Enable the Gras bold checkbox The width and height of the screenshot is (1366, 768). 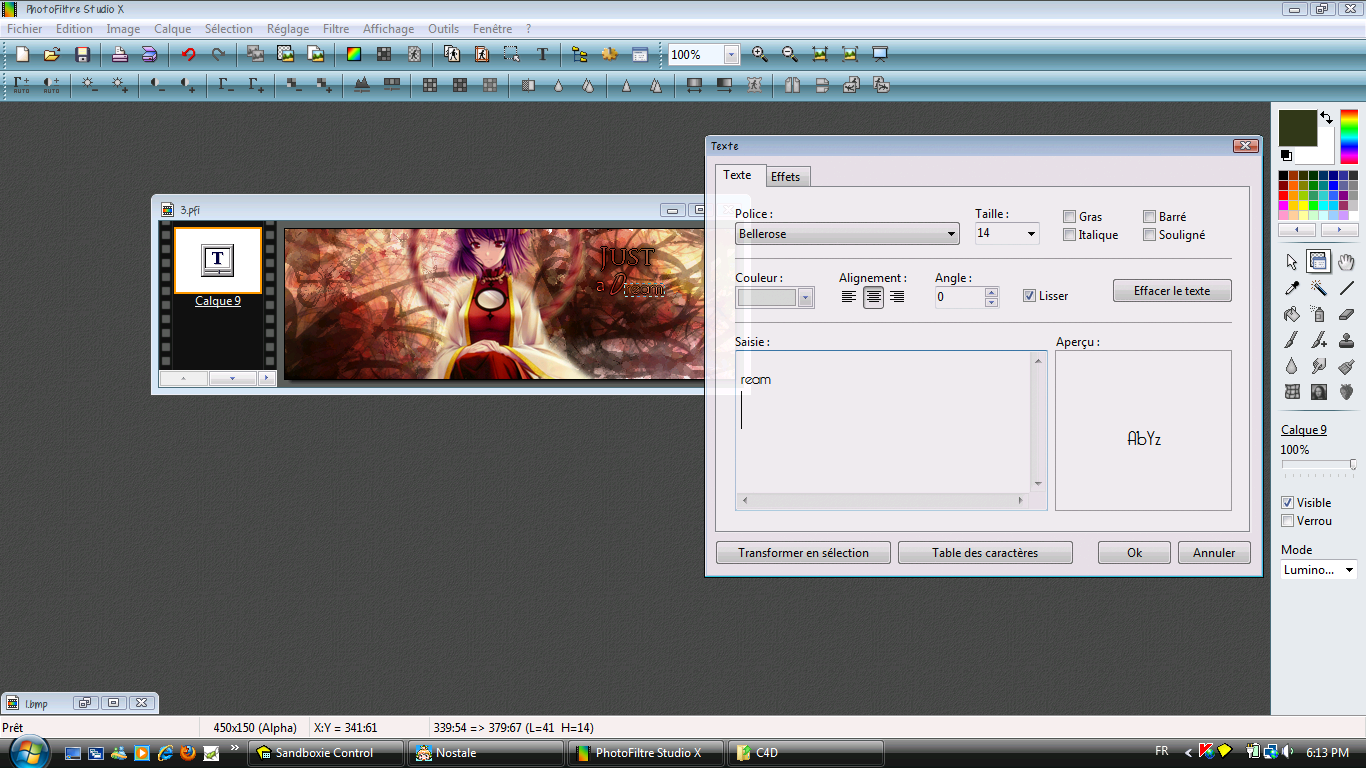(x=1069, y=216)
